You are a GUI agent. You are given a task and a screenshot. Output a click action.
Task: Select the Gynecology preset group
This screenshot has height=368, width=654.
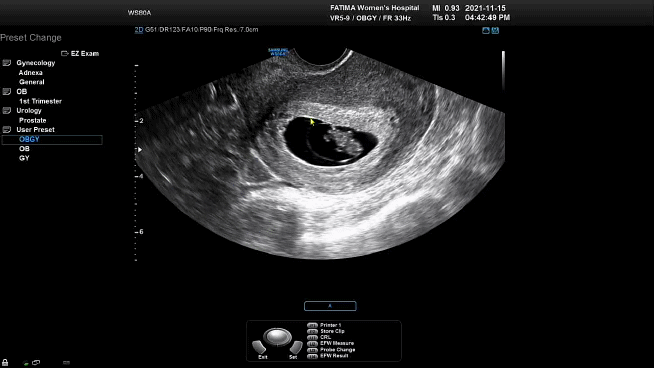click(x=36, y=63)
